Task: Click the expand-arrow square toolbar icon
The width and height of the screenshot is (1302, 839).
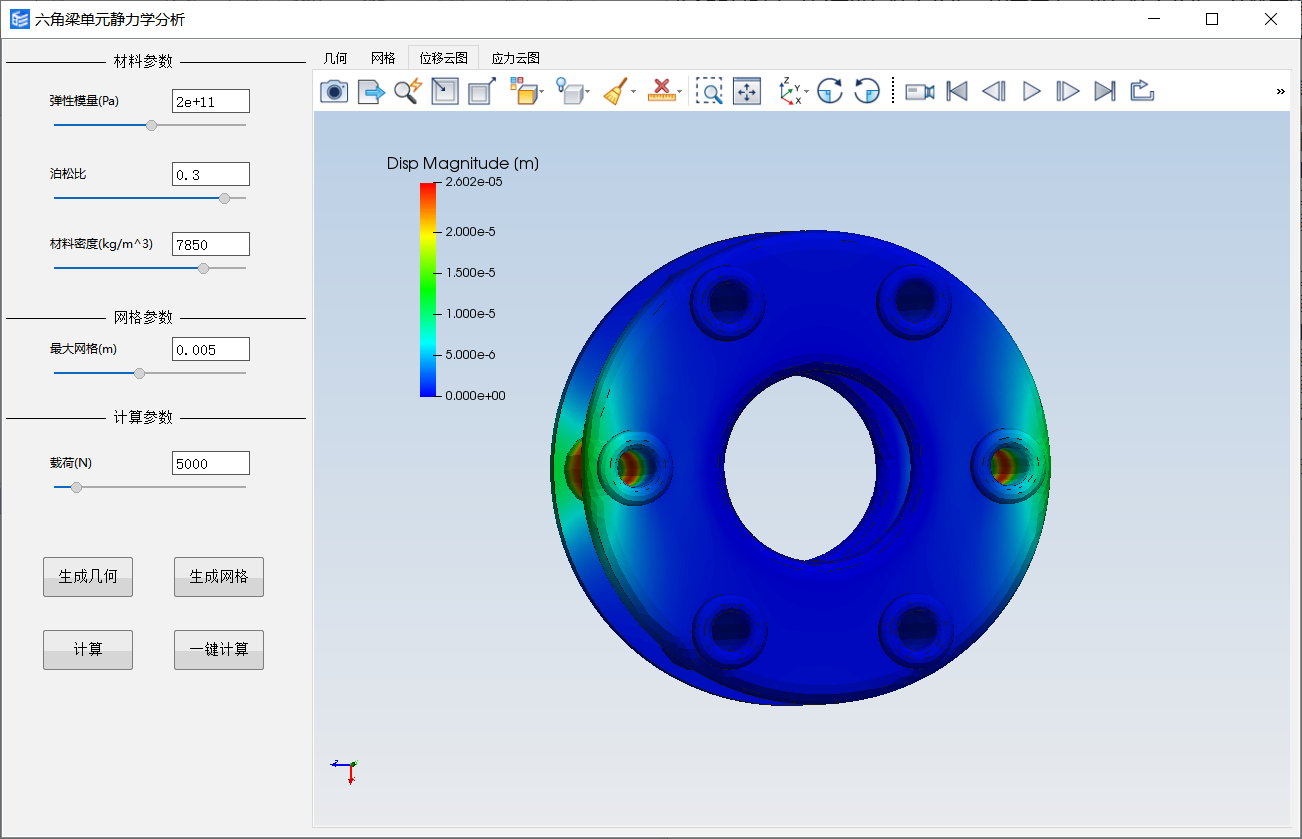Action: coord(481,92)
